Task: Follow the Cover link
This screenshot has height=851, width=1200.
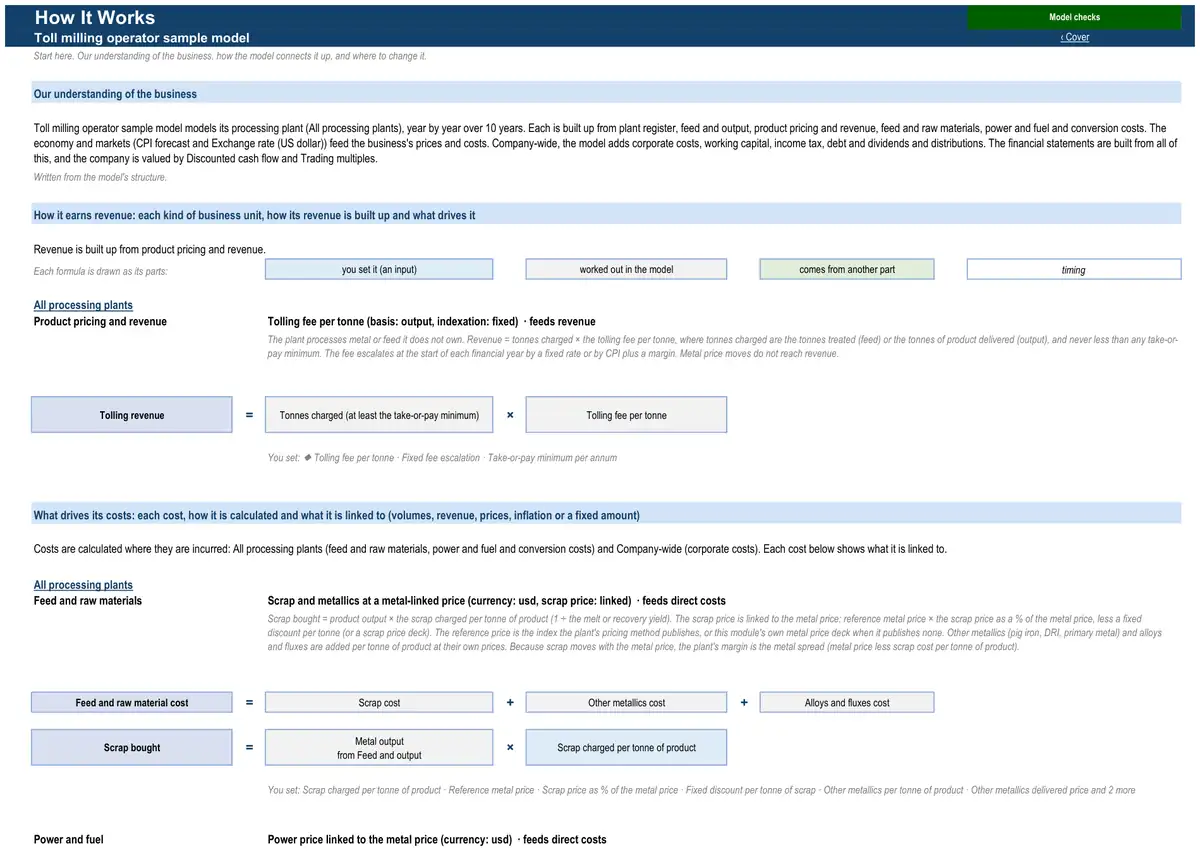Action: click(x=1075, y=37)
